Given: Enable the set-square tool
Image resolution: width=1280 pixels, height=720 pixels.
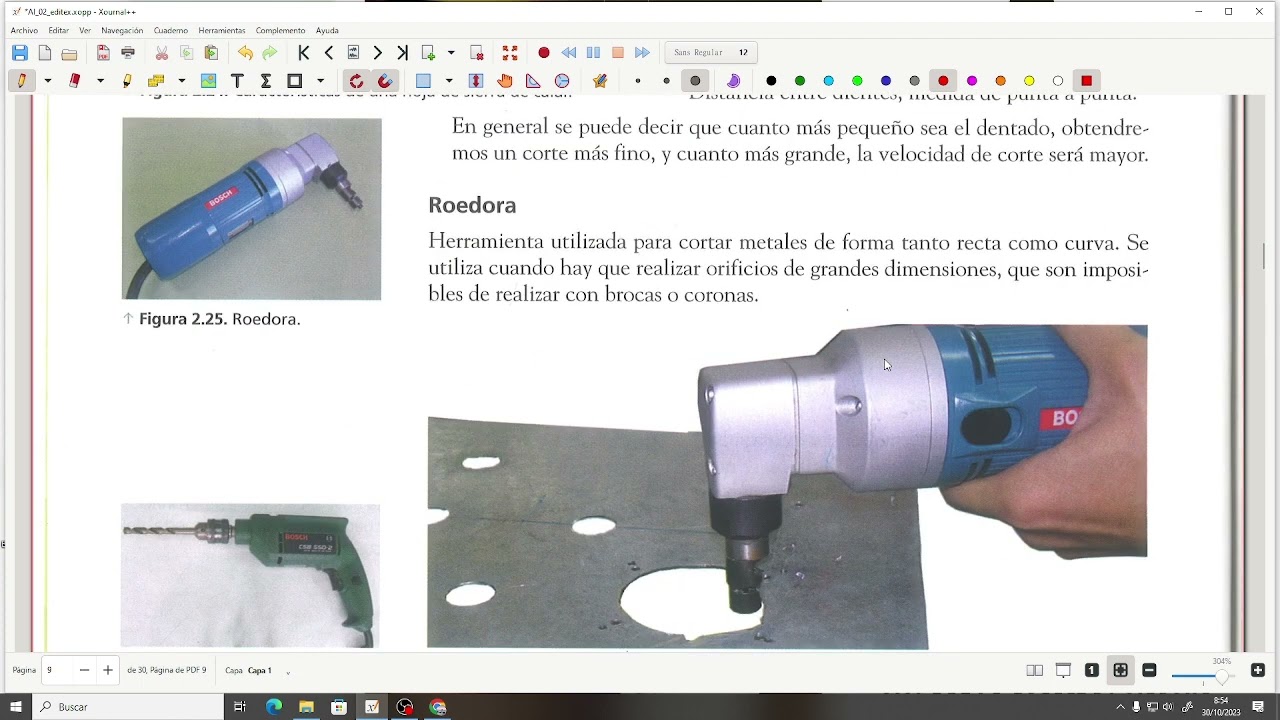Looking at the screenshot, I should [x=533, y=81].
